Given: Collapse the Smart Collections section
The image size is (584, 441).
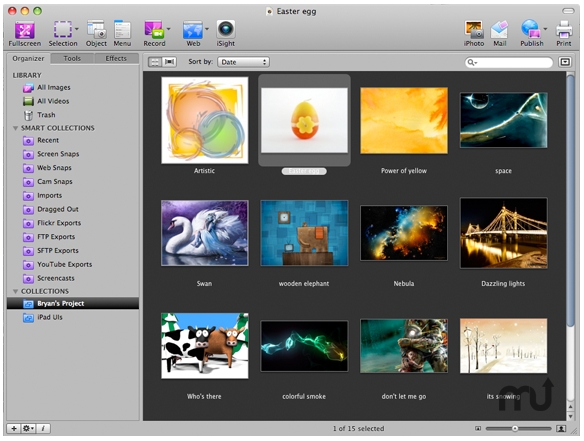Looking at the screenshot, I should 15,128.
